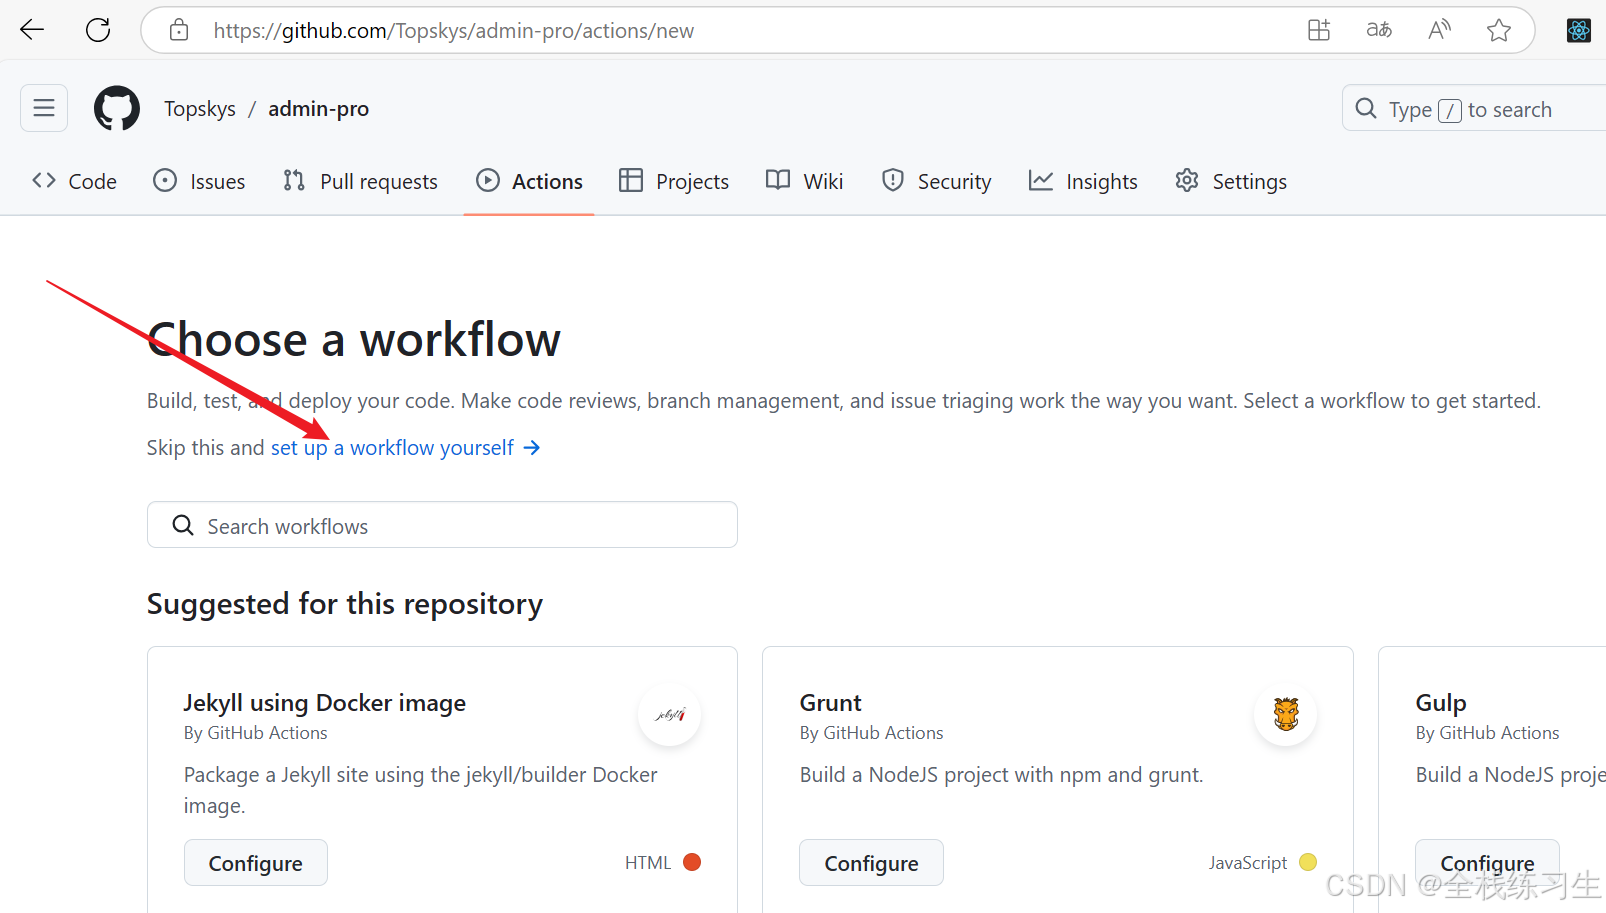1606x913 pixels.
Task: View site information via the lock icon
Action: pos(179,30)
